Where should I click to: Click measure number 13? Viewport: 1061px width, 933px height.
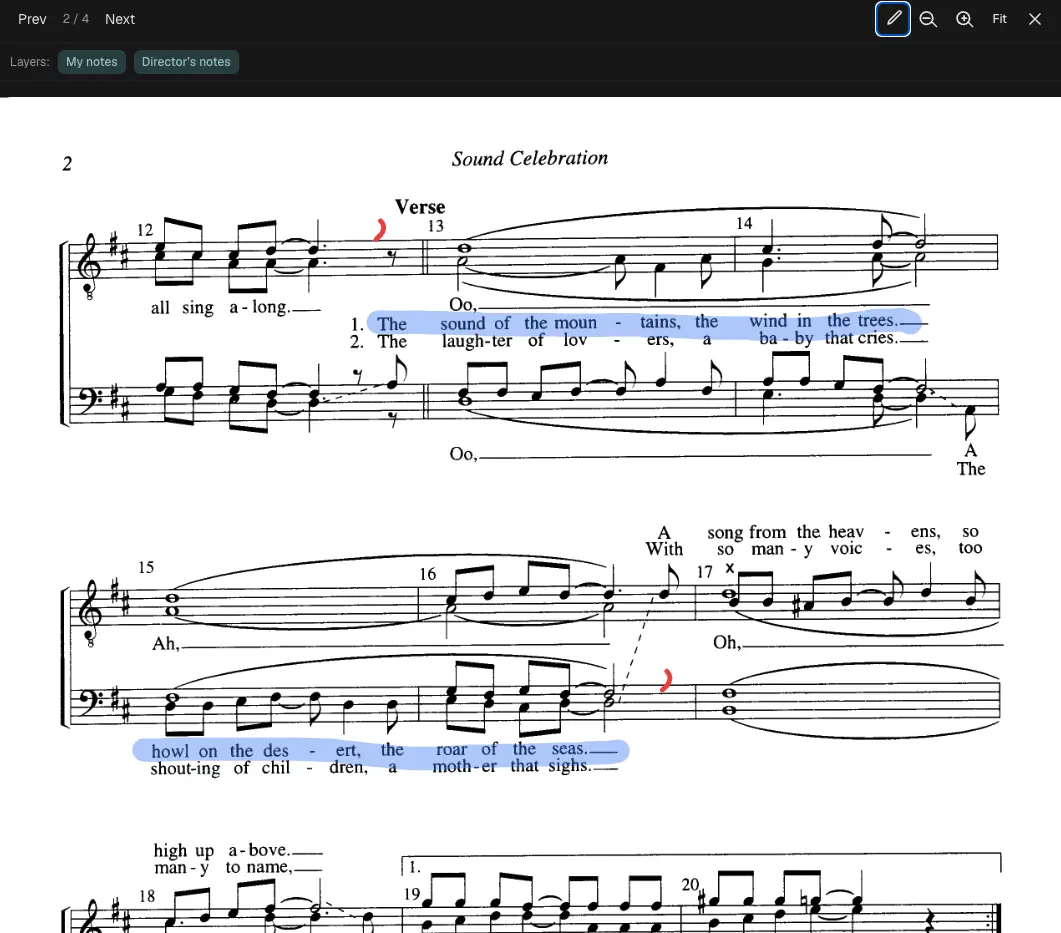pos(436,225)
